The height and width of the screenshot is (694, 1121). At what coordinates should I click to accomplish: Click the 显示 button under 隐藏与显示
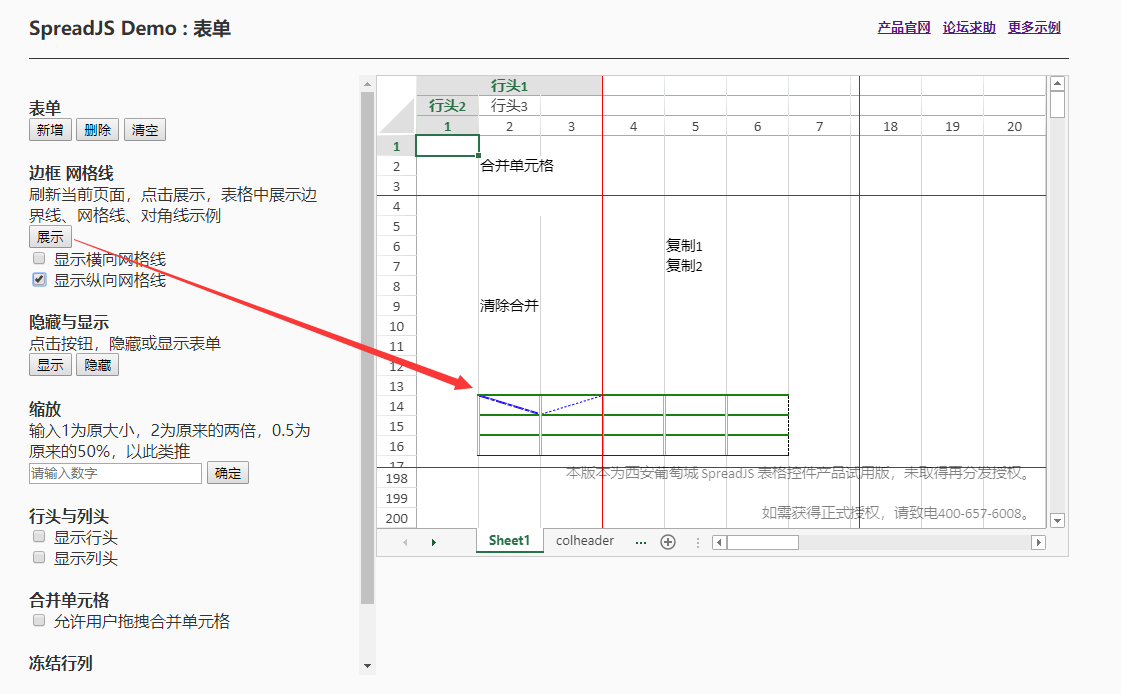(50, 365)
